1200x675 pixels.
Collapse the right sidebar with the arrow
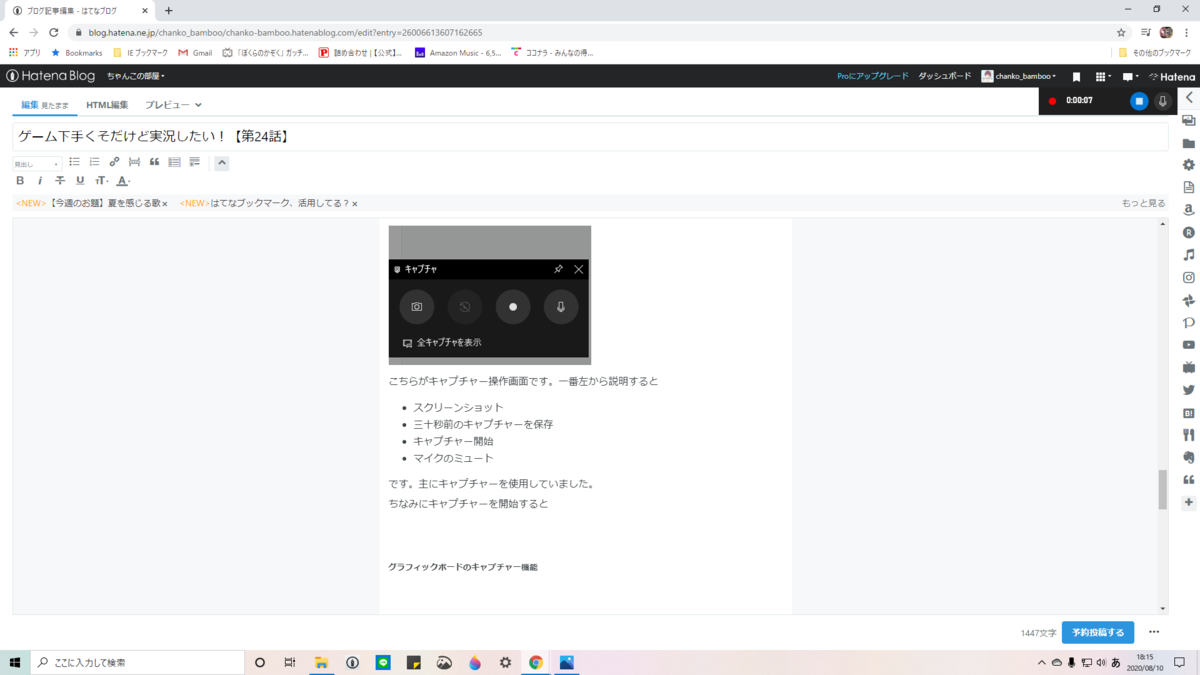point(1189,98)
